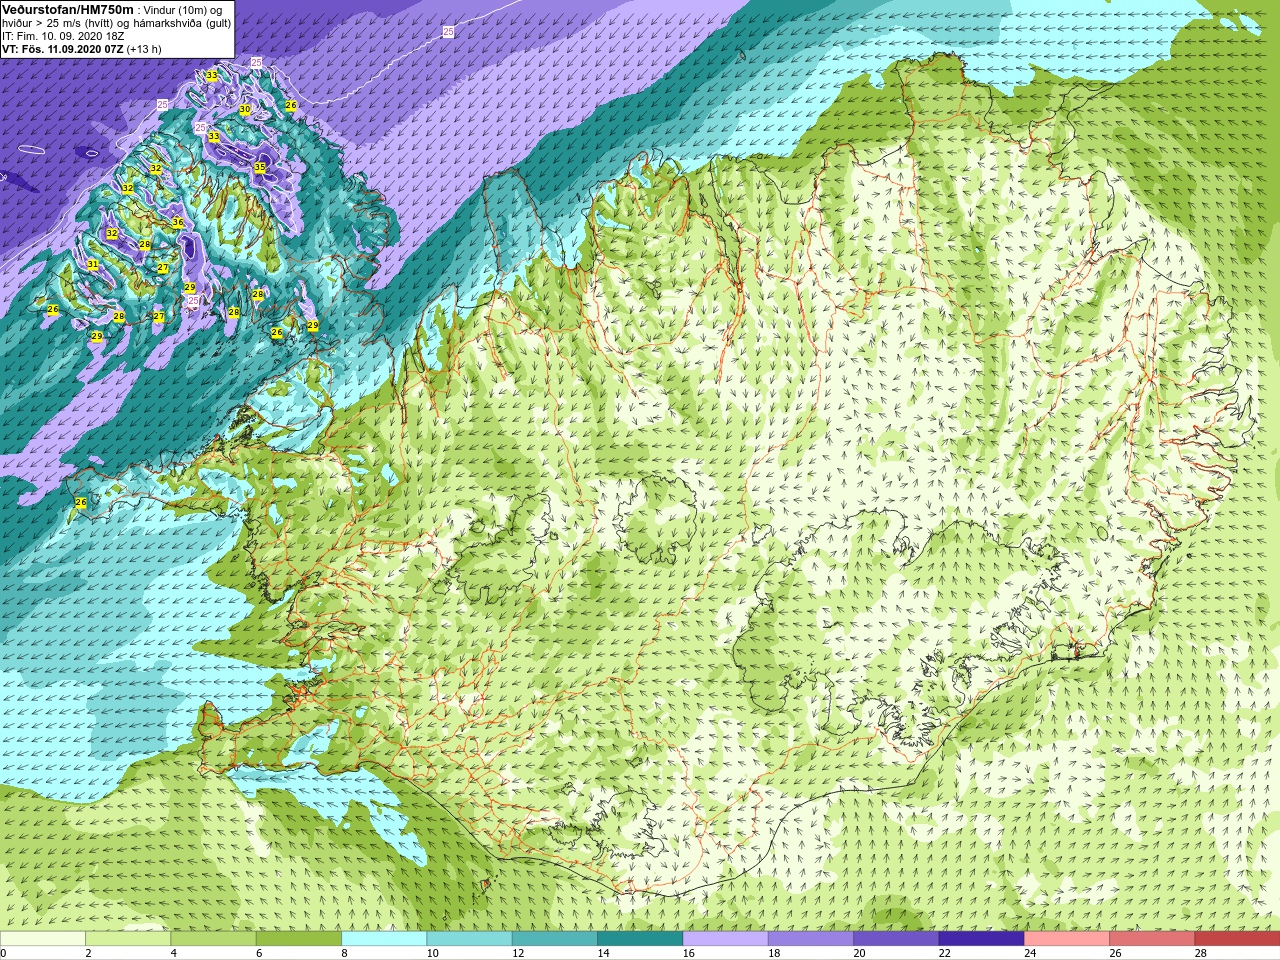Click the 20–22 m/s violet legend swatch
Image resolution: width=1280 pixels, height=960 pixels.
coord(896,939)
